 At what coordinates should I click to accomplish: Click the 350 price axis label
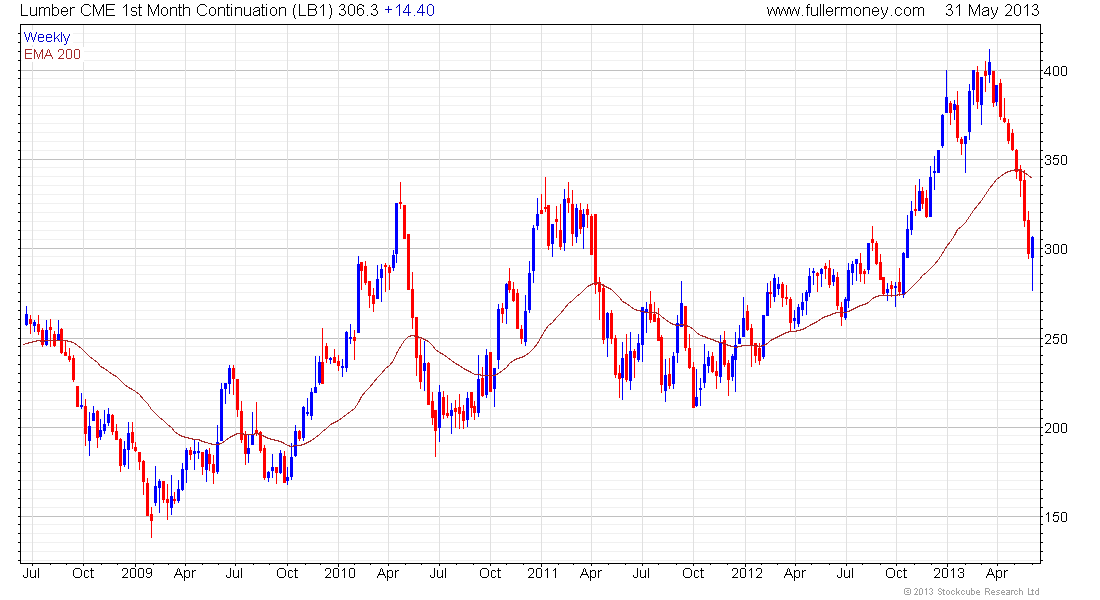pos(1056,161)
